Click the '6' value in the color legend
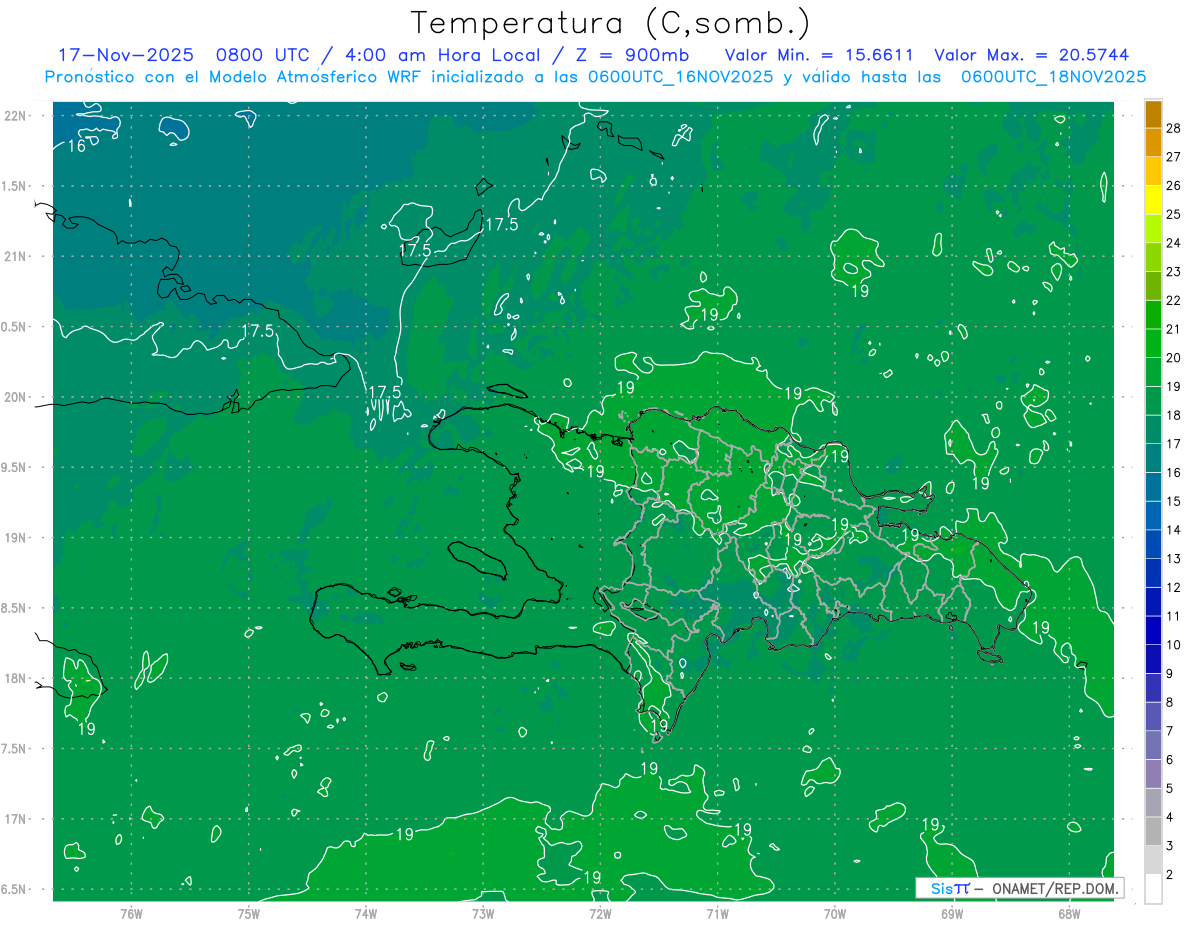 (x=1171, y=760)
